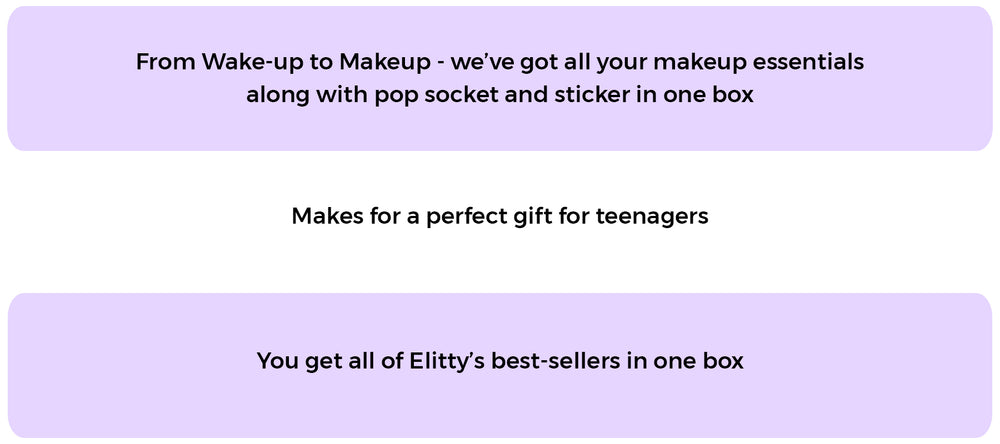Click the 'From Wake-up to Makeup' text line
This screenshot has width=1000, height=444.
(500, 63)
